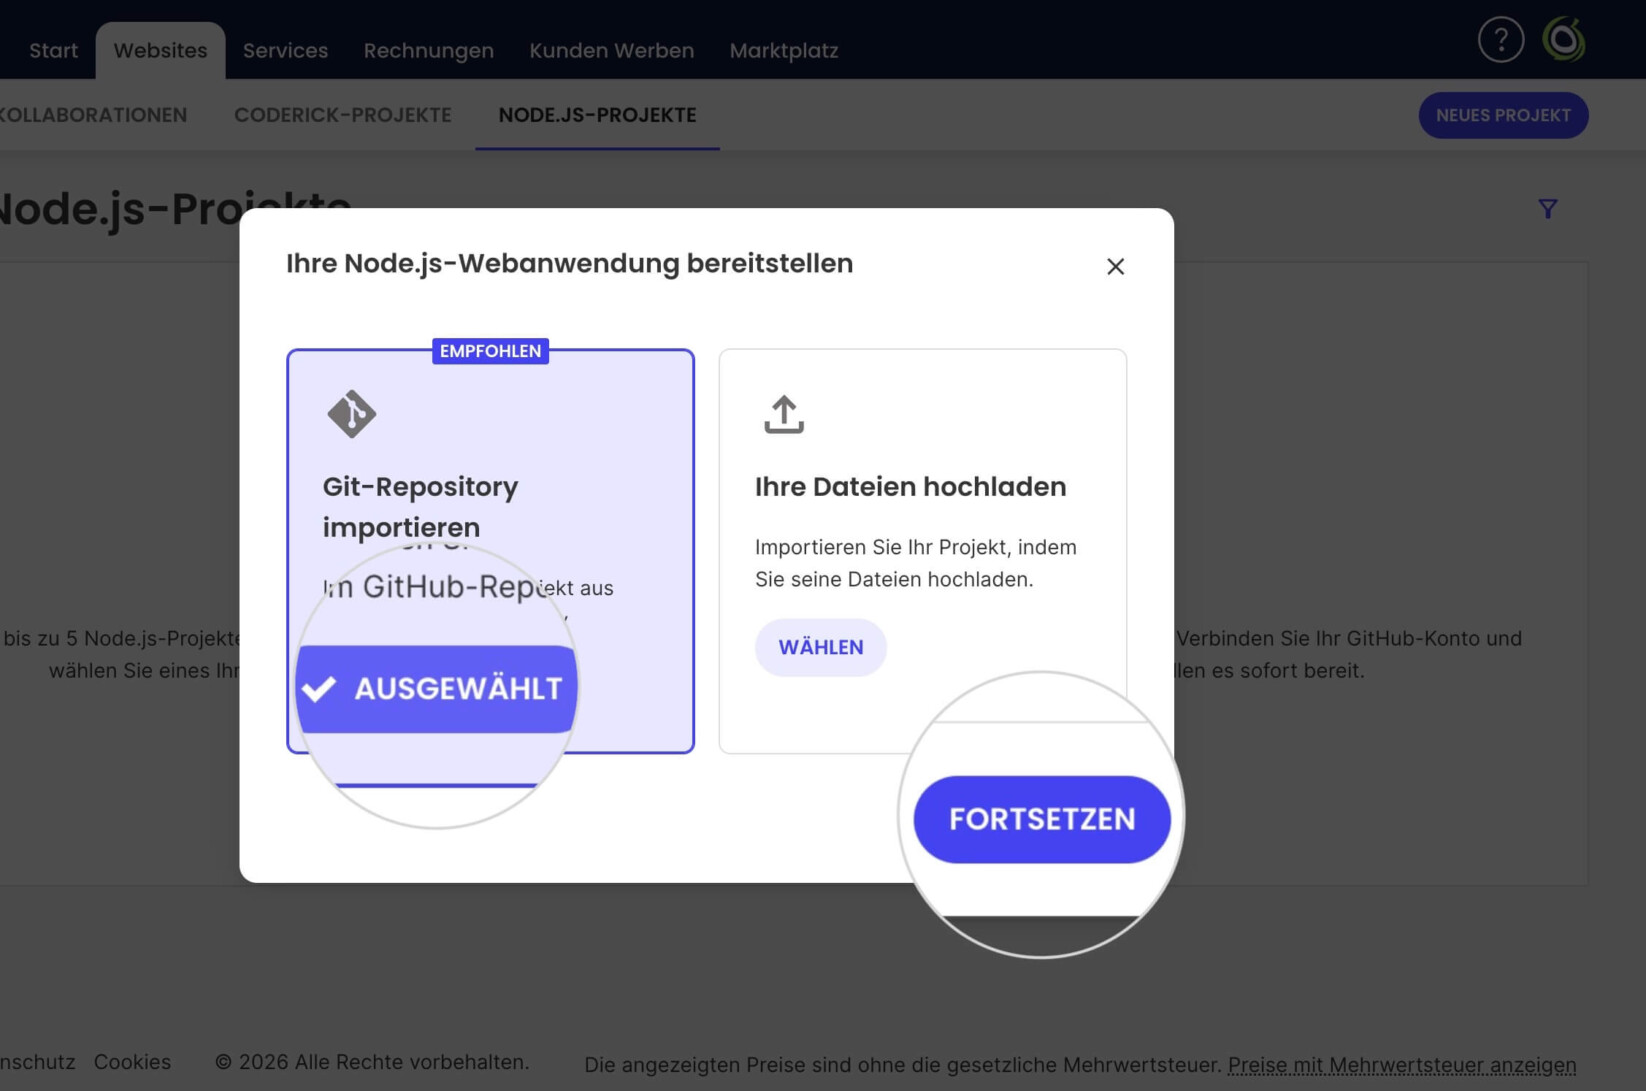Open the user account avatar icon

(x=1564, y=40)
